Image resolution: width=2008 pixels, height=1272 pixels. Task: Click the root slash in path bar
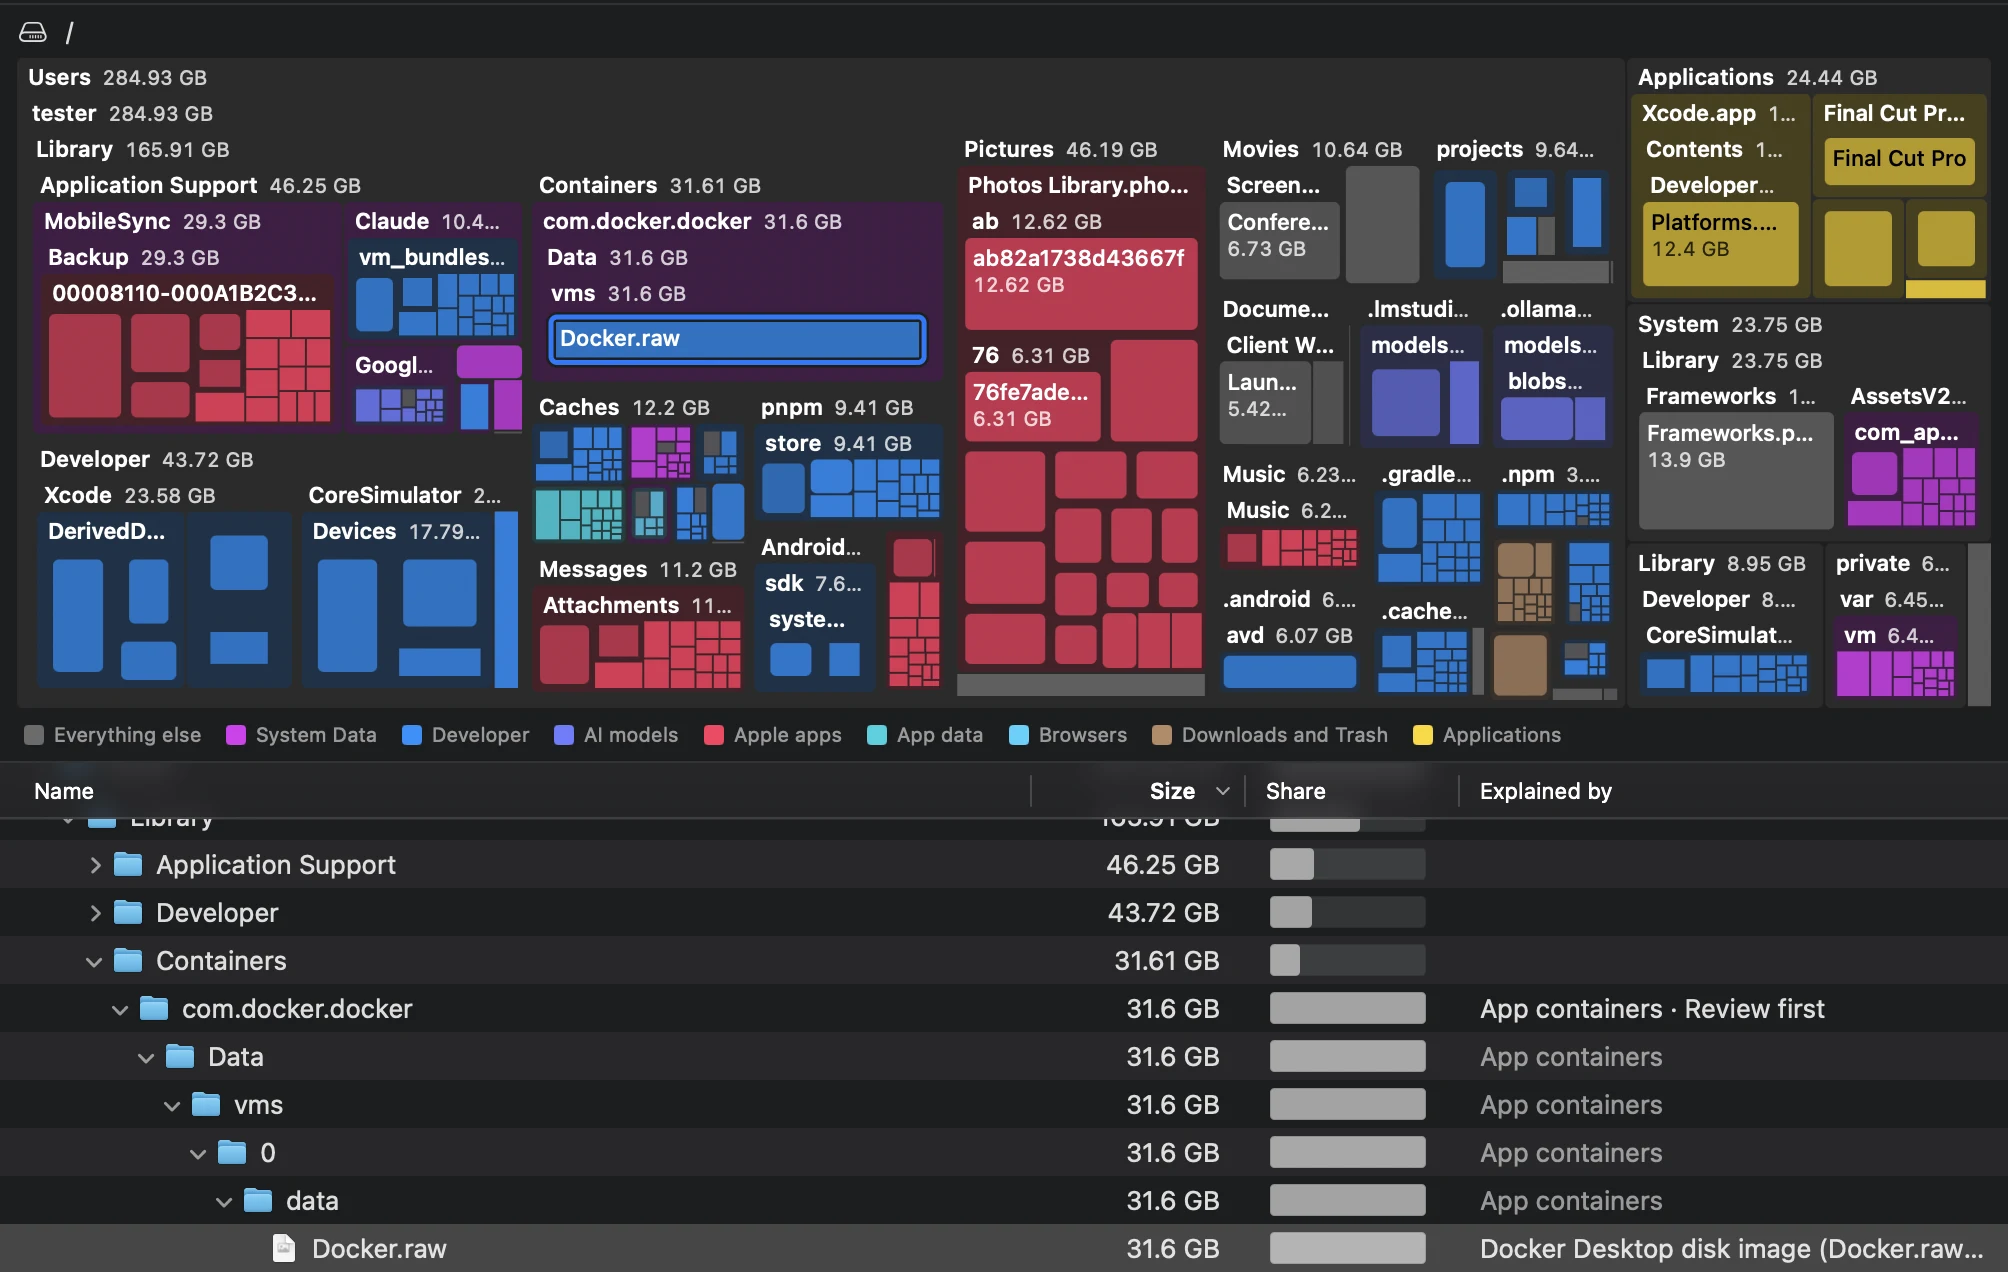(x=69, y=33)
